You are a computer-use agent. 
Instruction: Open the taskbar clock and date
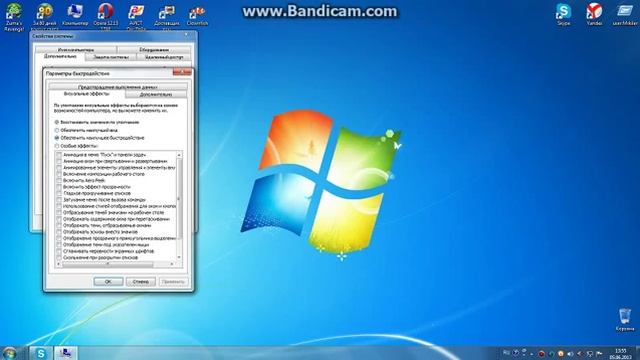[x=621, y=354]
